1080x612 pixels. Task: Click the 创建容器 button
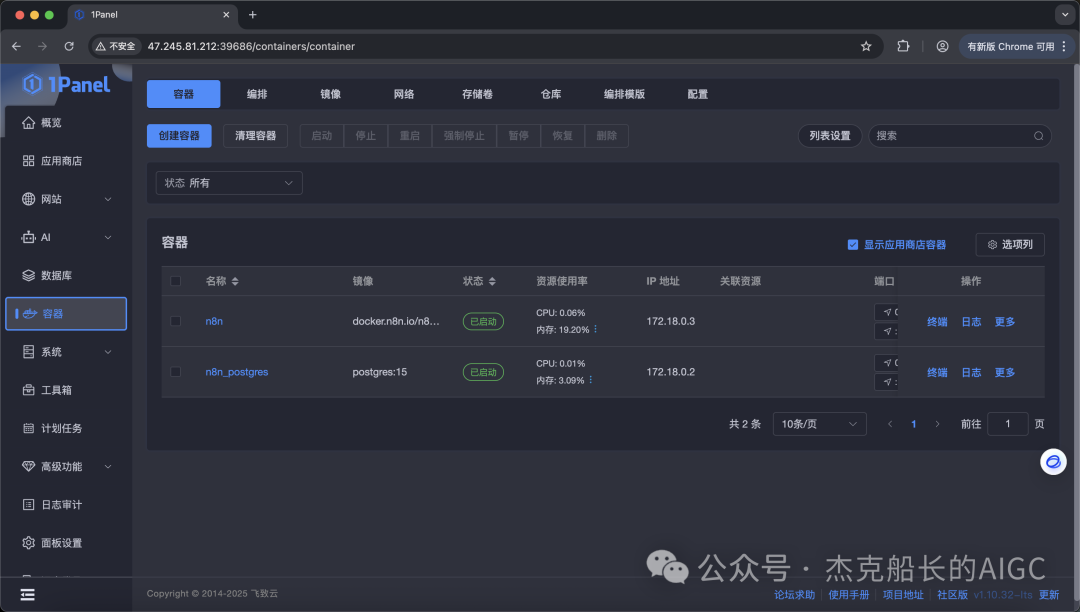click(x=179, y=136)
